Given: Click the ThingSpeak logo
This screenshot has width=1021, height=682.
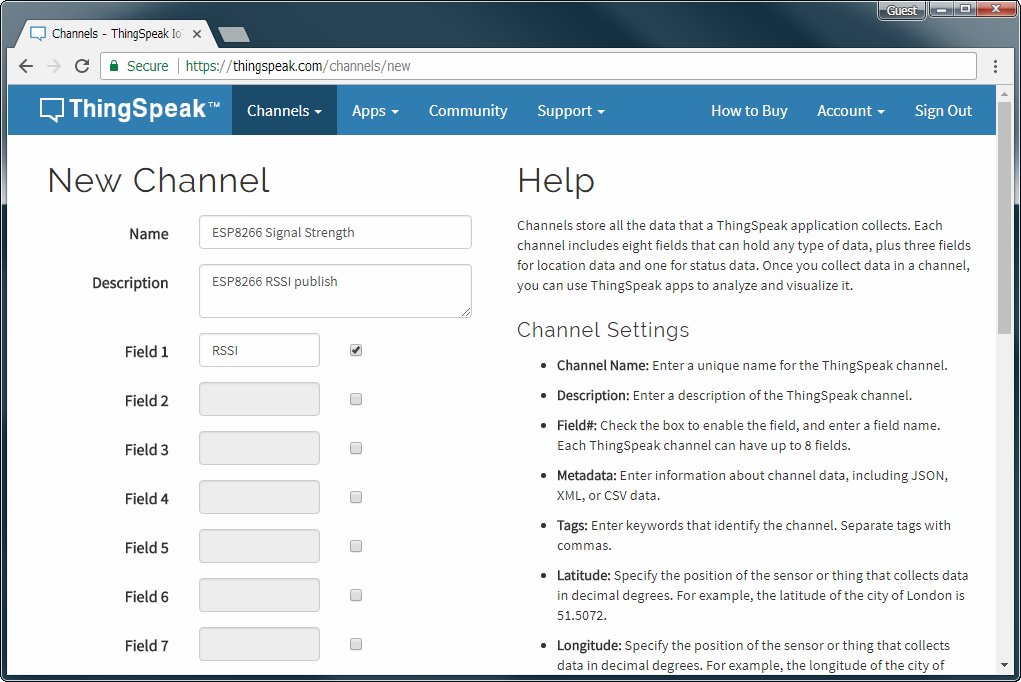Looking at the screenshot, I should 130,109.
